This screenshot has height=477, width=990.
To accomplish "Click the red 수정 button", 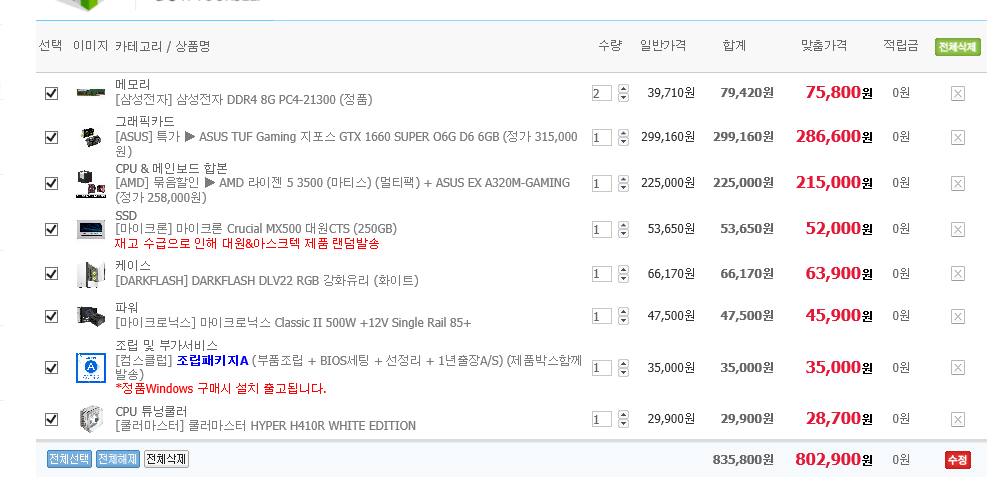I will [x=957, y=460].
